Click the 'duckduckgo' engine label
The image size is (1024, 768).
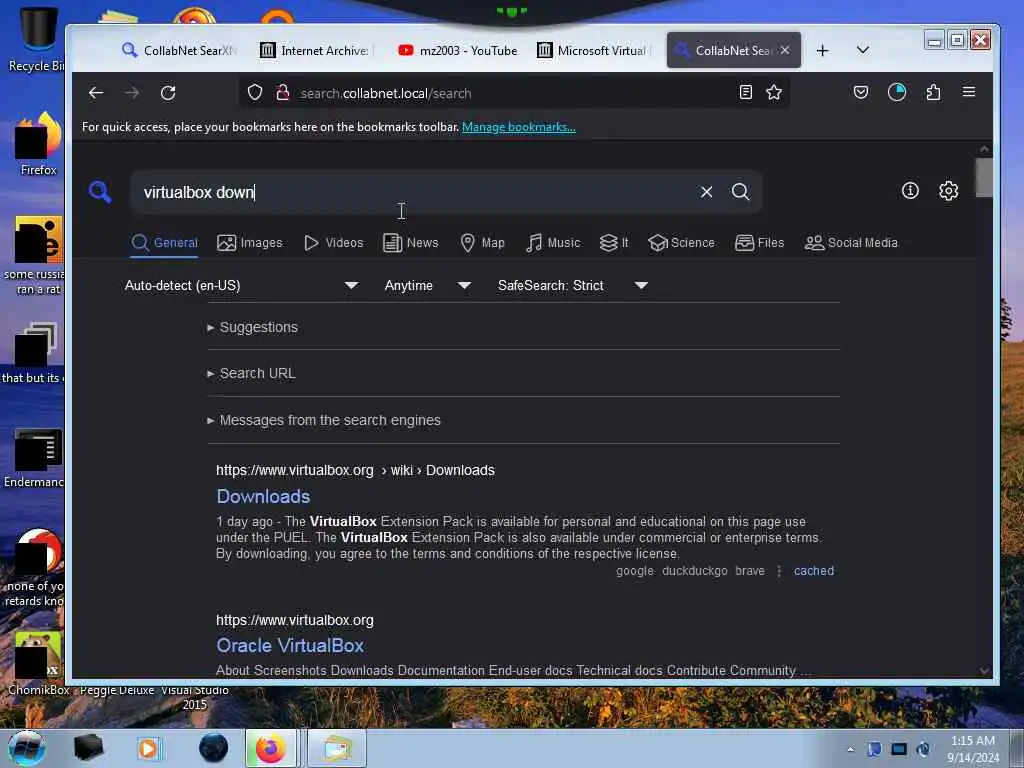pyautogui.click(x=694, y=571)
